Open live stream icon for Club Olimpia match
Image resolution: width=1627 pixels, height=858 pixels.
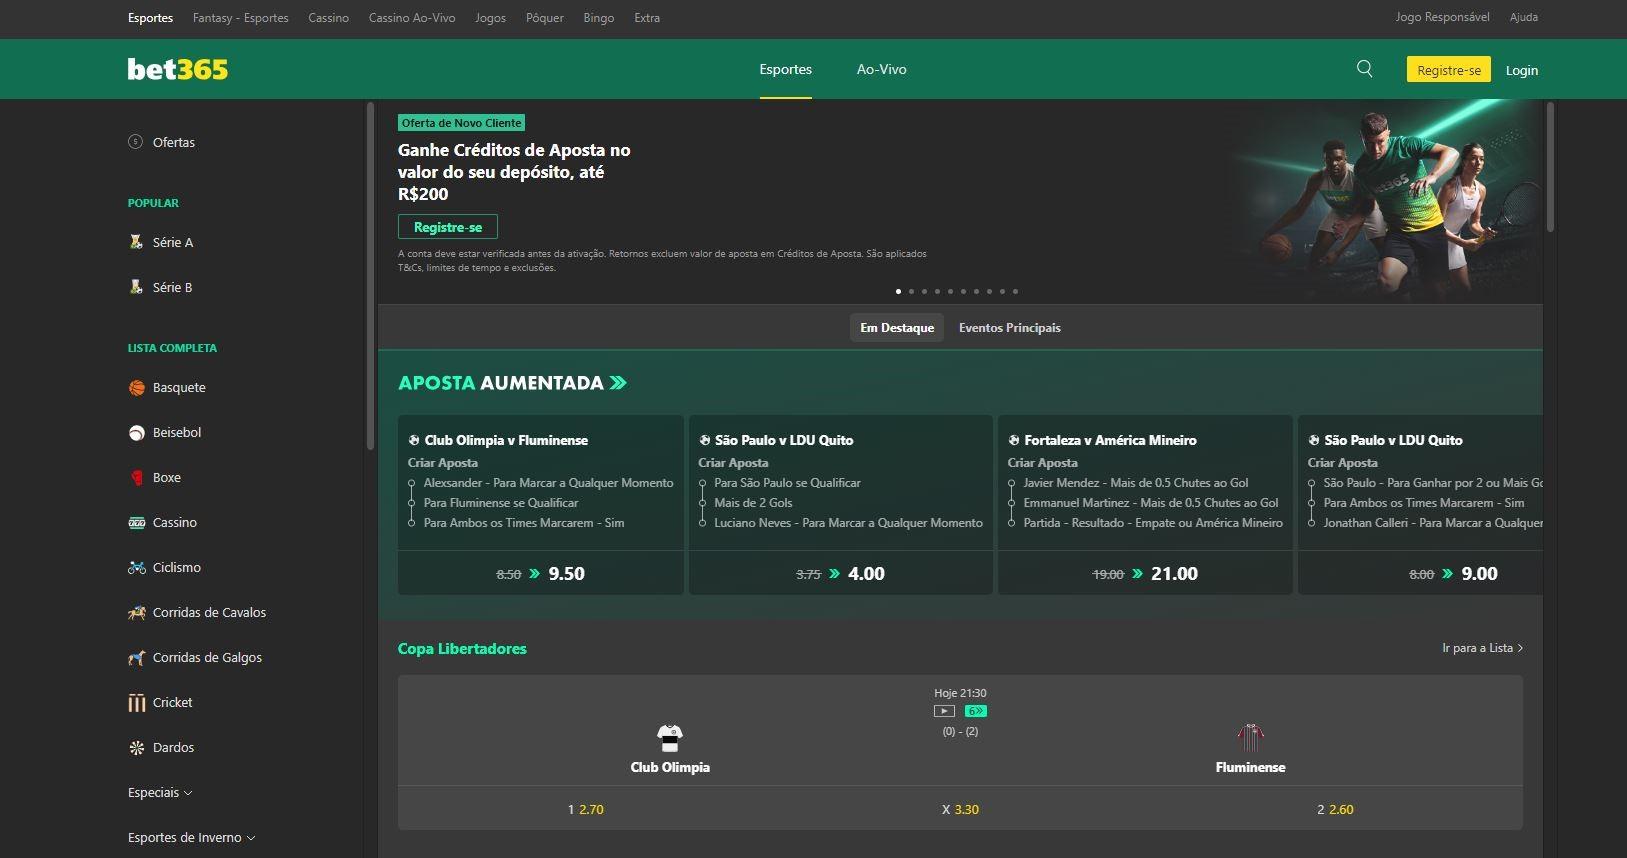pos(944,711)
